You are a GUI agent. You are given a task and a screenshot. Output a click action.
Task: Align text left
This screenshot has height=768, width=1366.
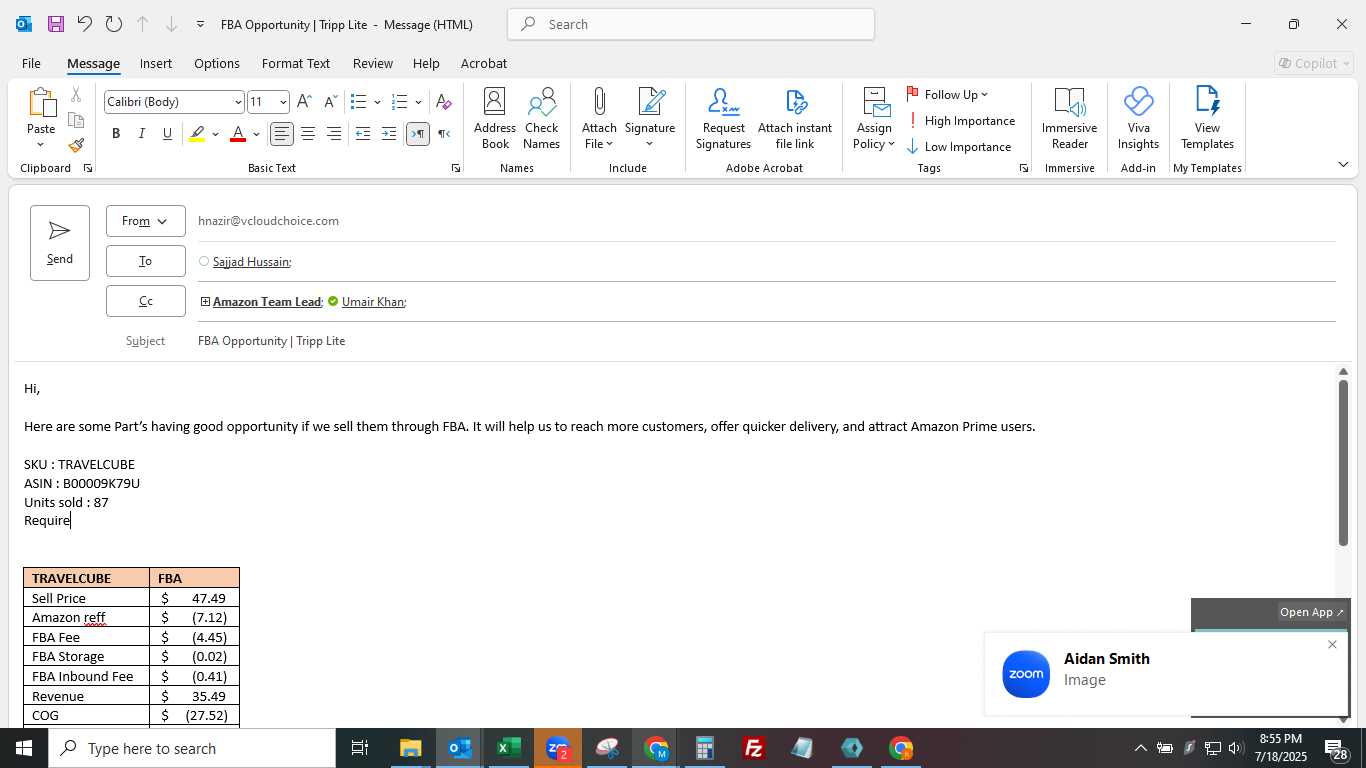pos(282,134)
